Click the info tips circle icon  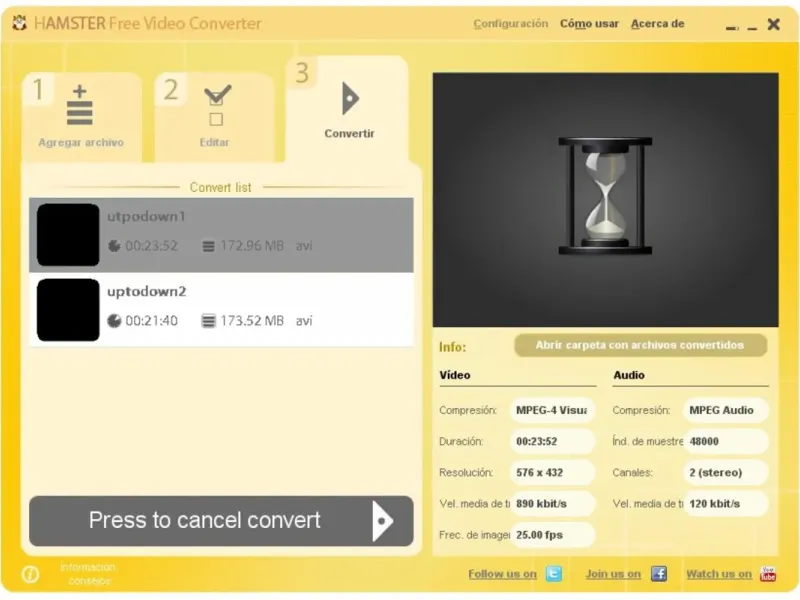(31, 574)
